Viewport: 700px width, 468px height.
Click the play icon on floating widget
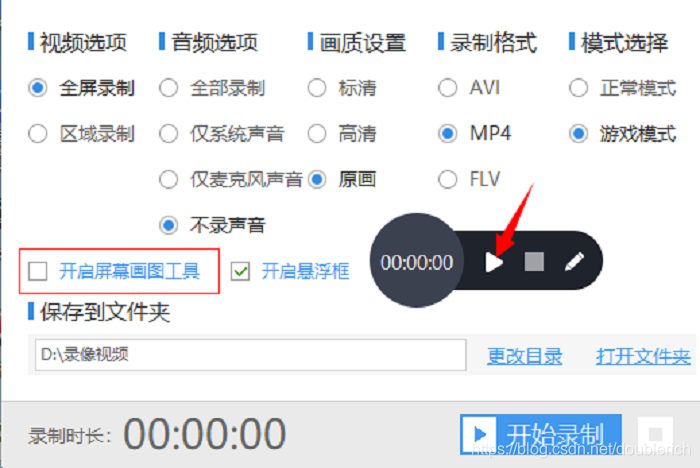click(x=494, y=262)
